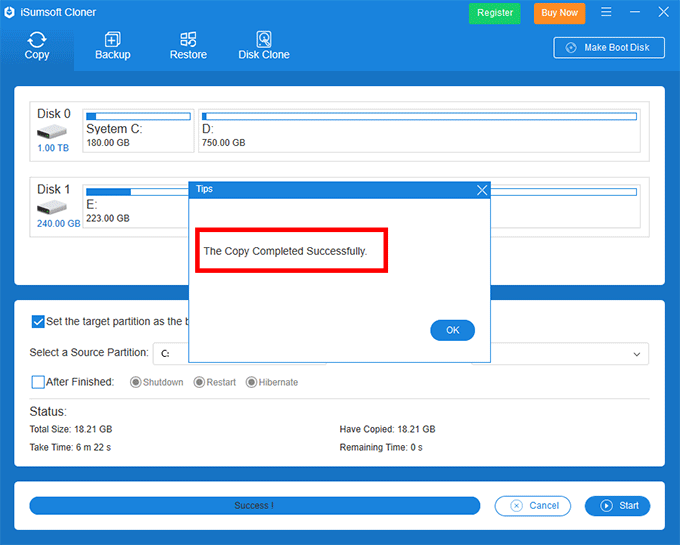Click the 1.00 TB disk size label

(53, 148)
